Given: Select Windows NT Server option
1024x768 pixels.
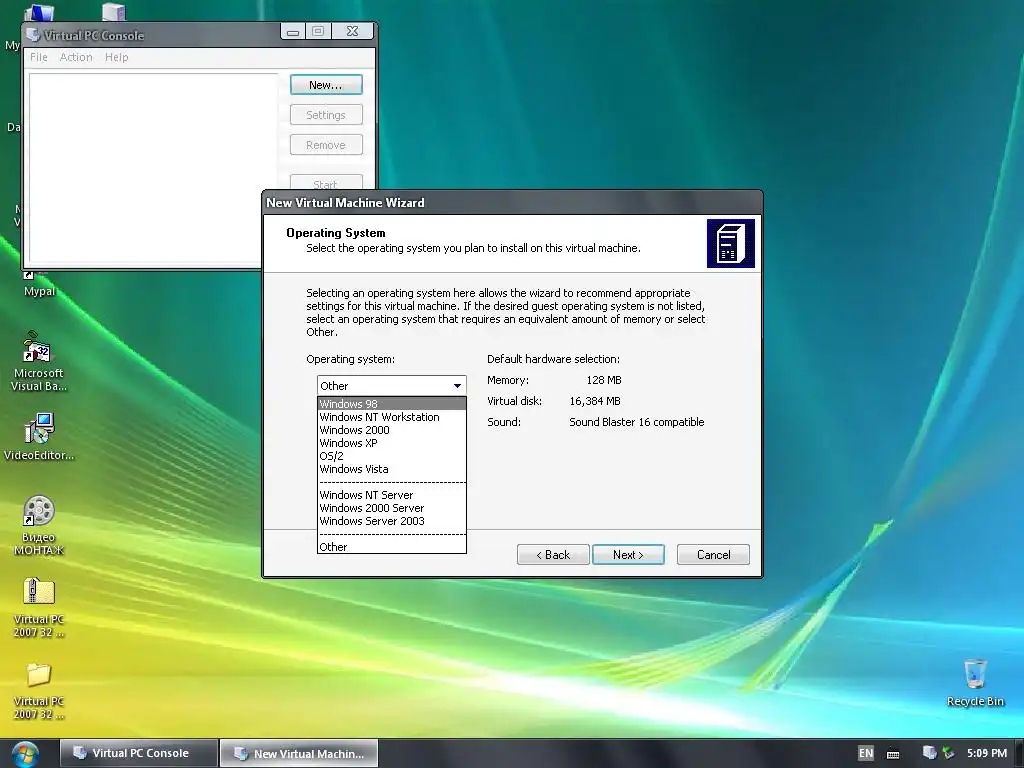Looking at the screenshot, I should (392, 495).
